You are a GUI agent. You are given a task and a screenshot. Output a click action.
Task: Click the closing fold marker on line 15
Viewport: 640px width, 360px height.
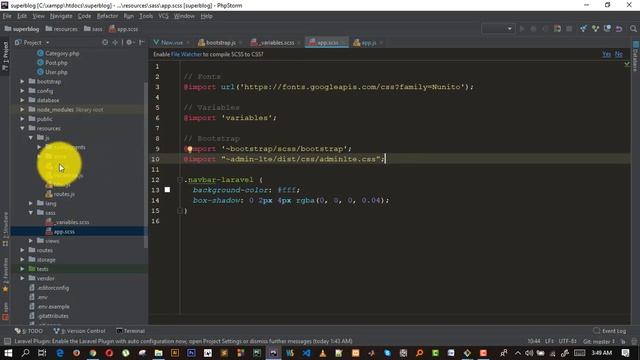pyautogui.click(x=180, y=211)
